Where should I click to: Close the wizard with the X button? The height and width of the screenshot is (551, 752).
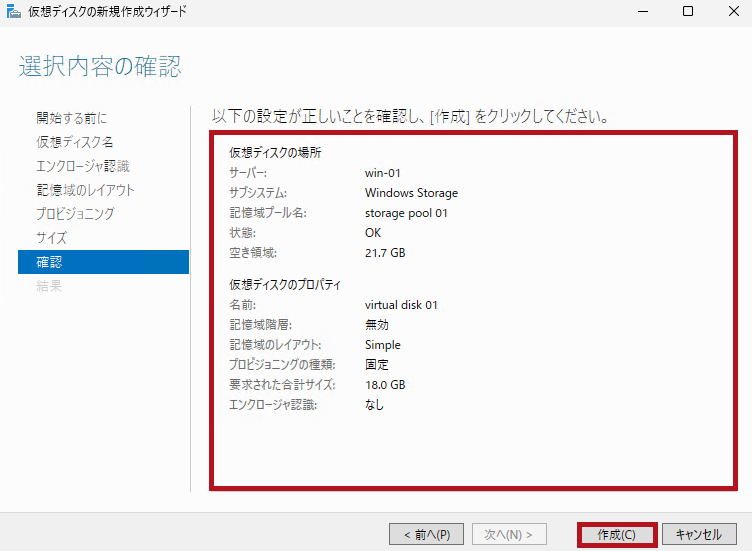click(733, 12)
